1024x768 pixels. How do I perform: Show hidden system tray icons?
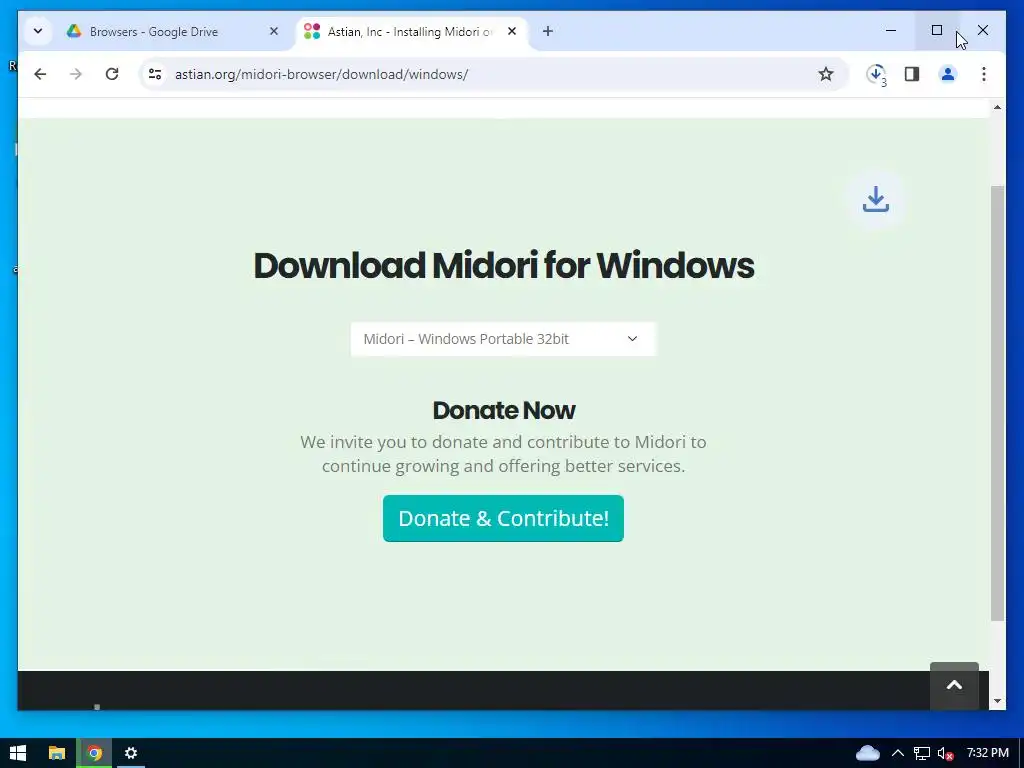pos(898,753)
